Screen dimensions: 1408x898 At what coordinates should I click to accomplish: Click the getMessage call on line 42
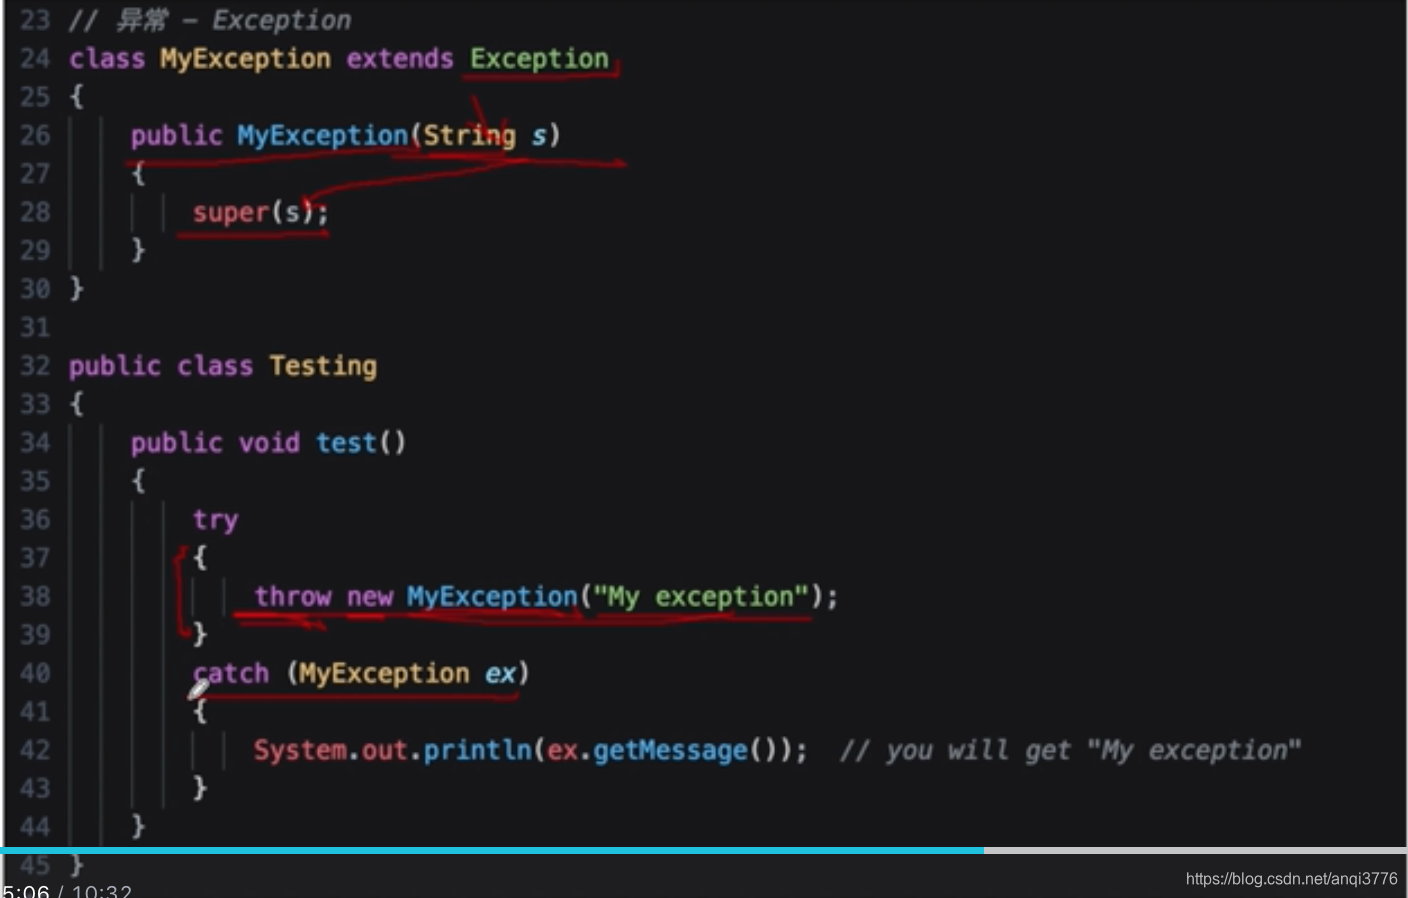tap(670, 751)
